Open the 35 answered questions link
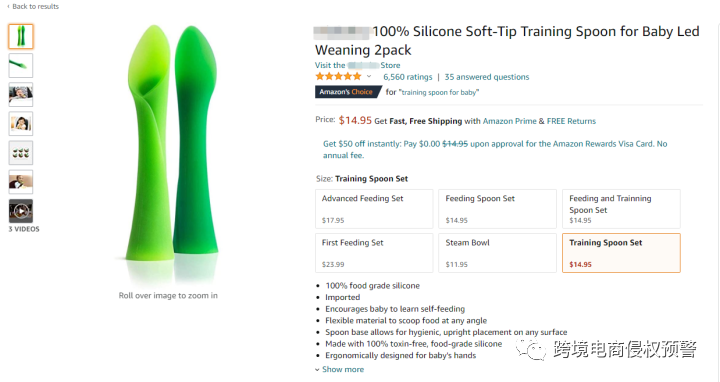Screen dimensions: 720x382 tap(487, 77)
